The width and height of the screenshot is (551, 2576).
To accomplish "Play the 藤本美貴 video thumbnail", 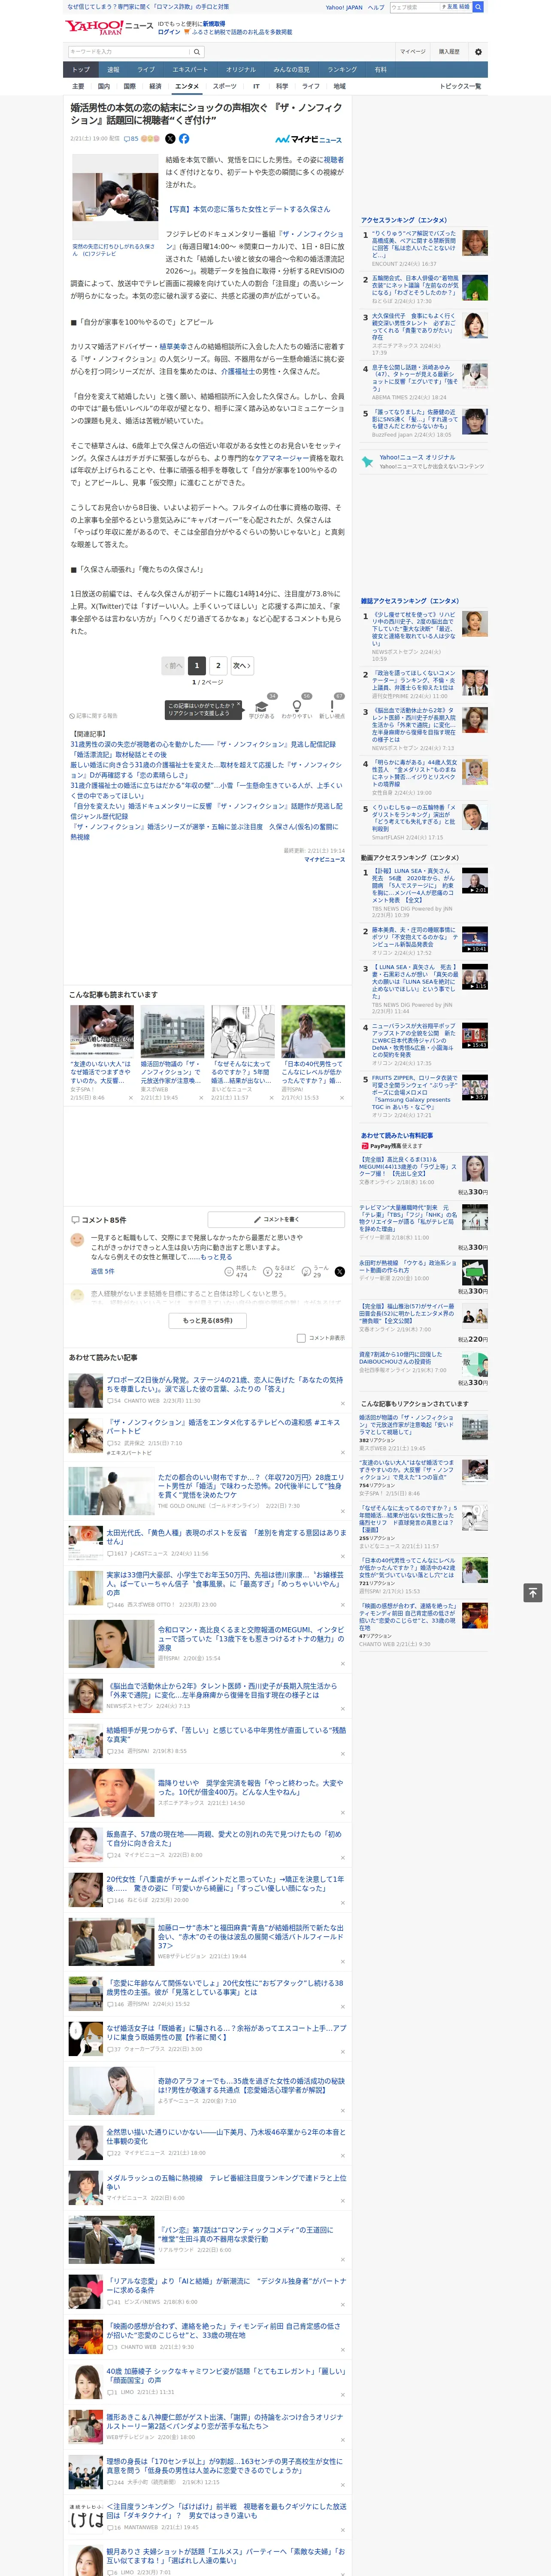I will [474, 938].
